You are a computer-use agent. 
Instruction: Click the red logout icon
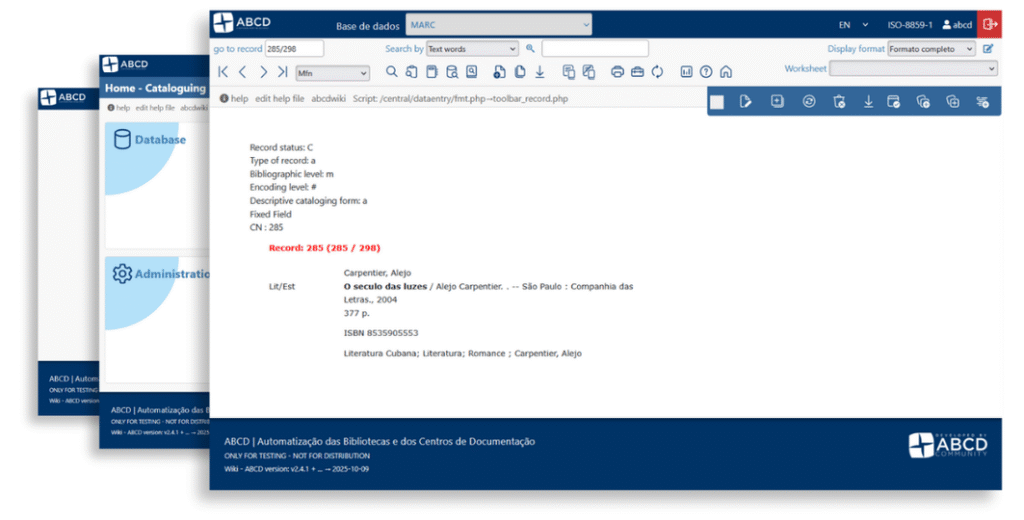tap(990, 24)
